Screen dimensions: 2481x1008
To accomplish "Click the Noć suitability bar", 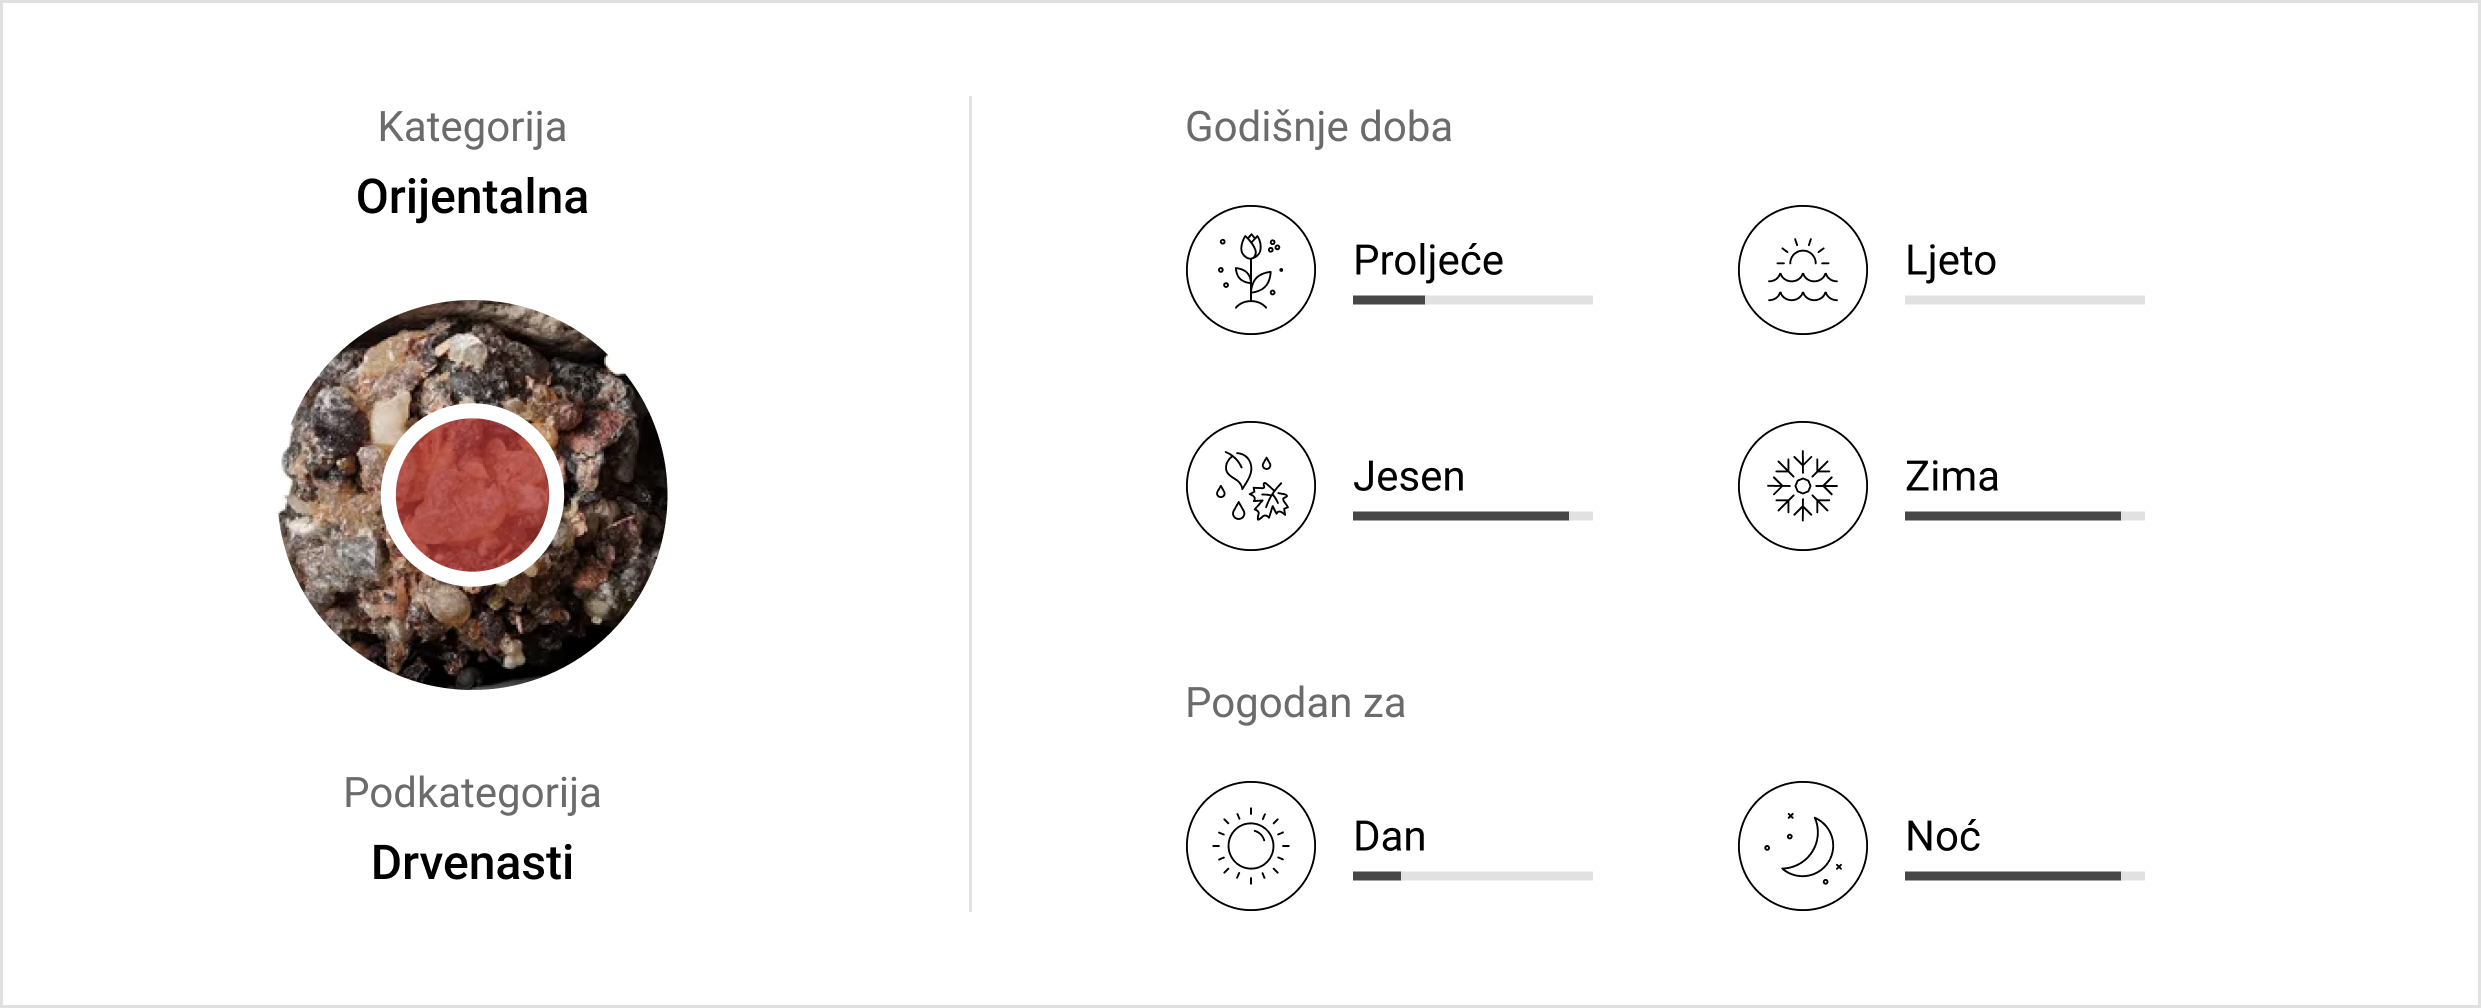I will (x=2024, y=876).
